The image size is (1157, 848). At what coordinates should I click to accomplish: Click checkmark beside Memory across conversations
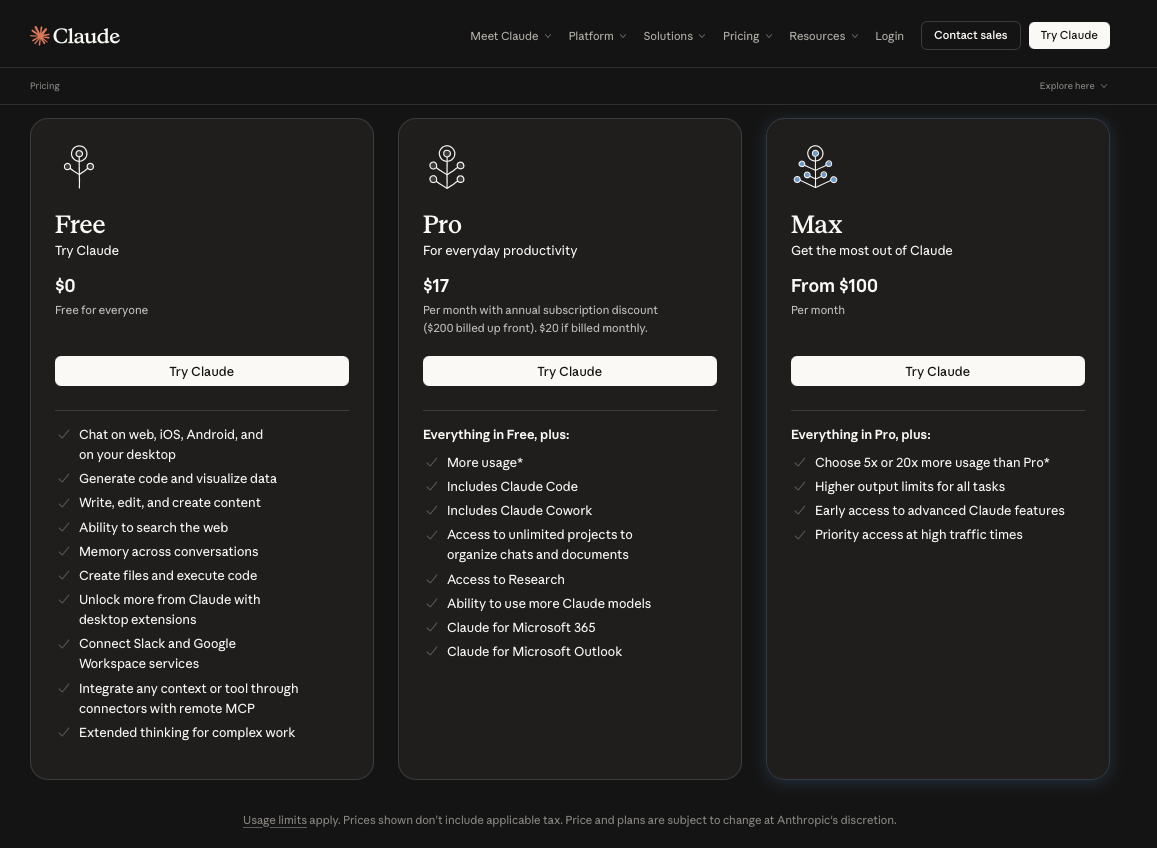click(x=64, y=551)
